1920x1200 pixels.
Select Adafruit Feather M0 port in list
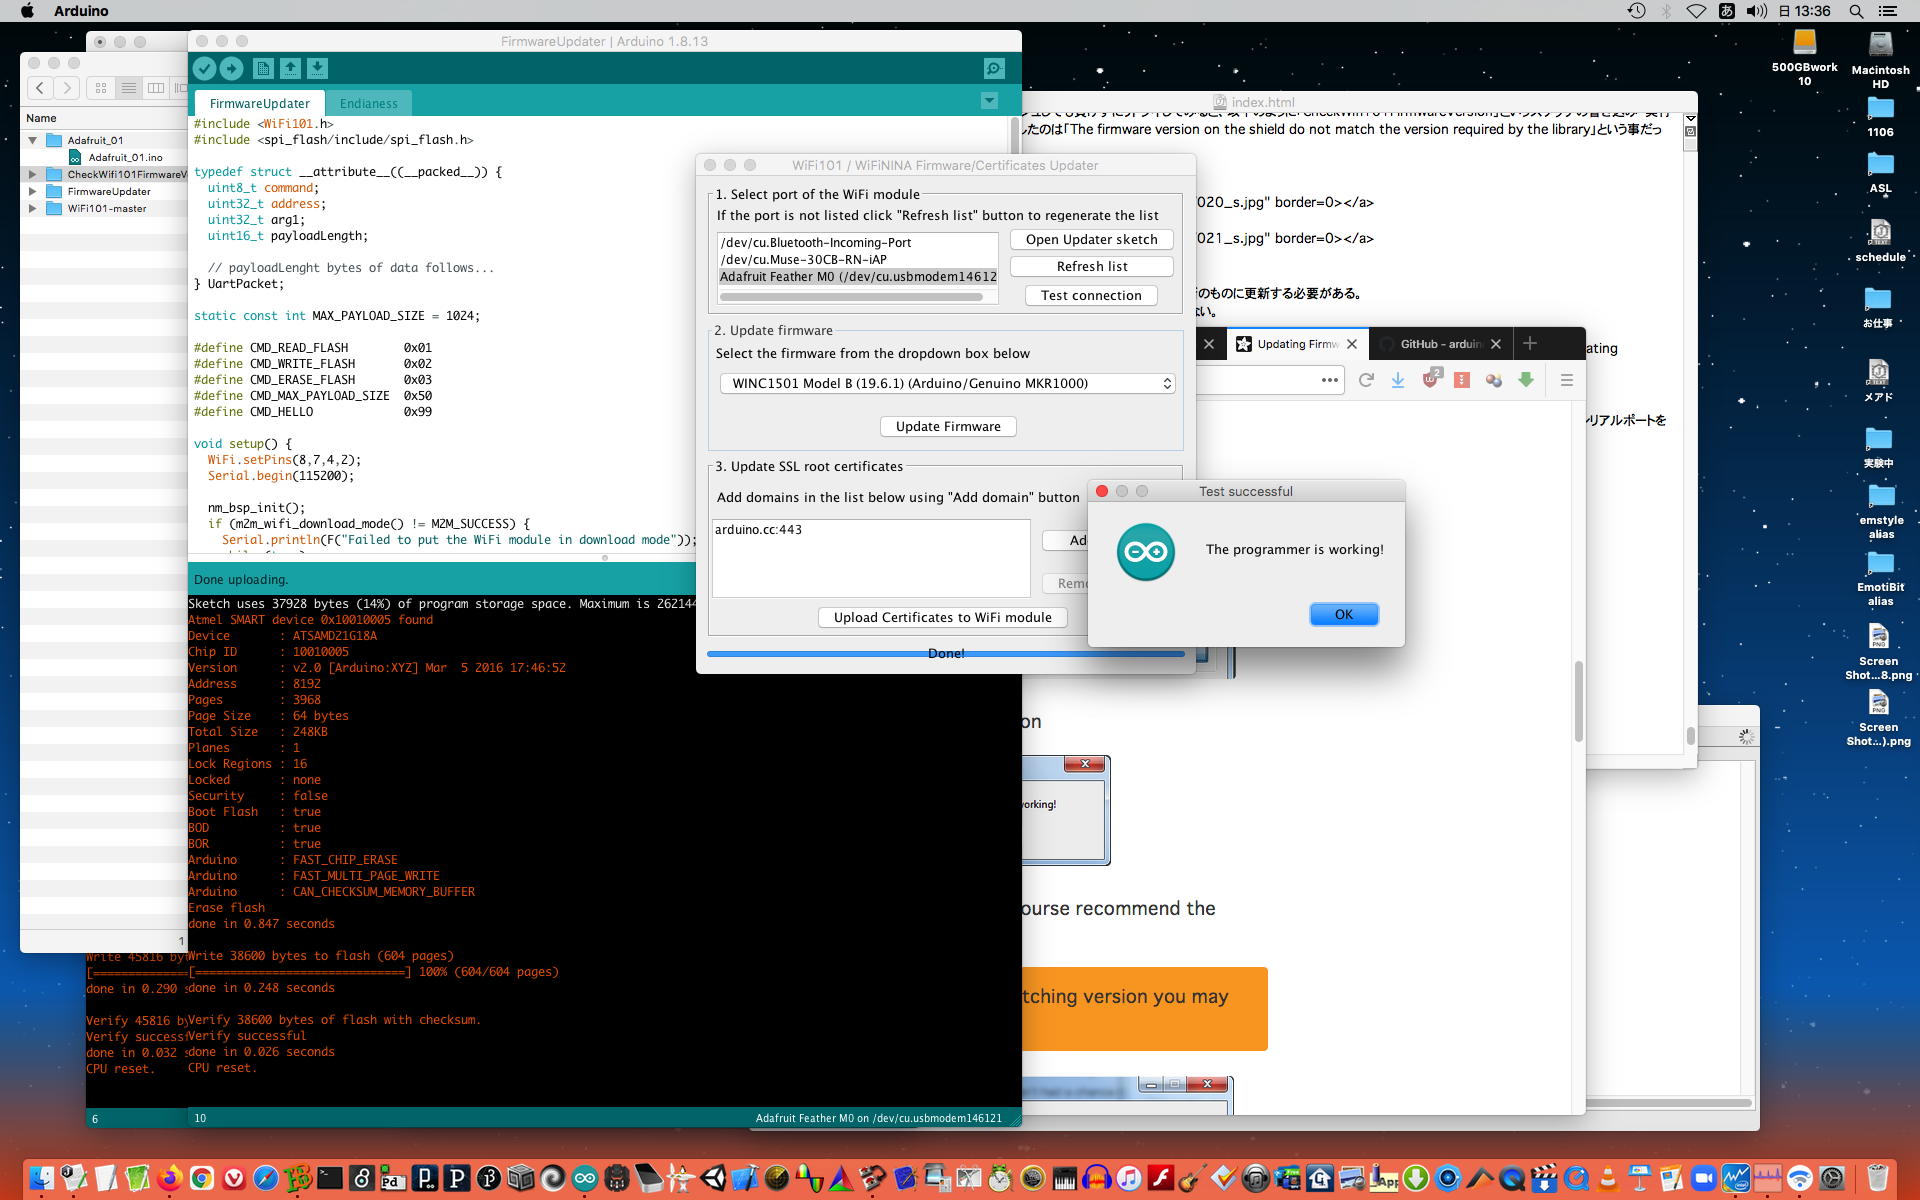(x=857, y=277)
